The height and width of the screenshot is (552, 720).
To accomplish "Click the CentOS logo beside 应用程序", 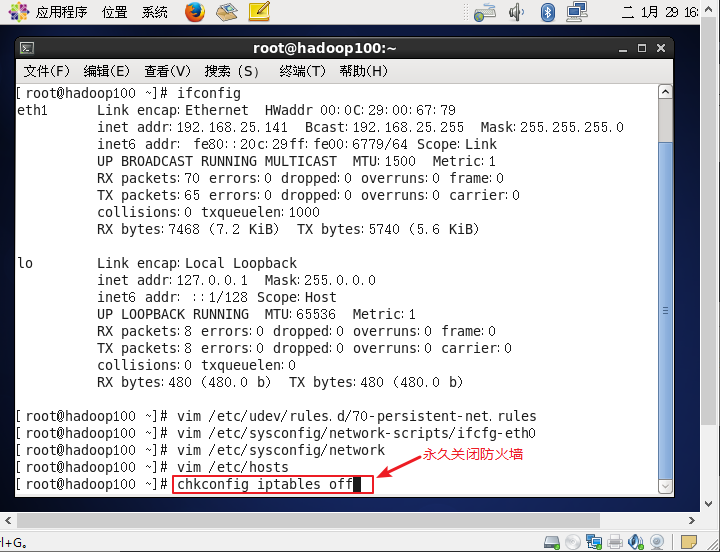I will [18, 12].
